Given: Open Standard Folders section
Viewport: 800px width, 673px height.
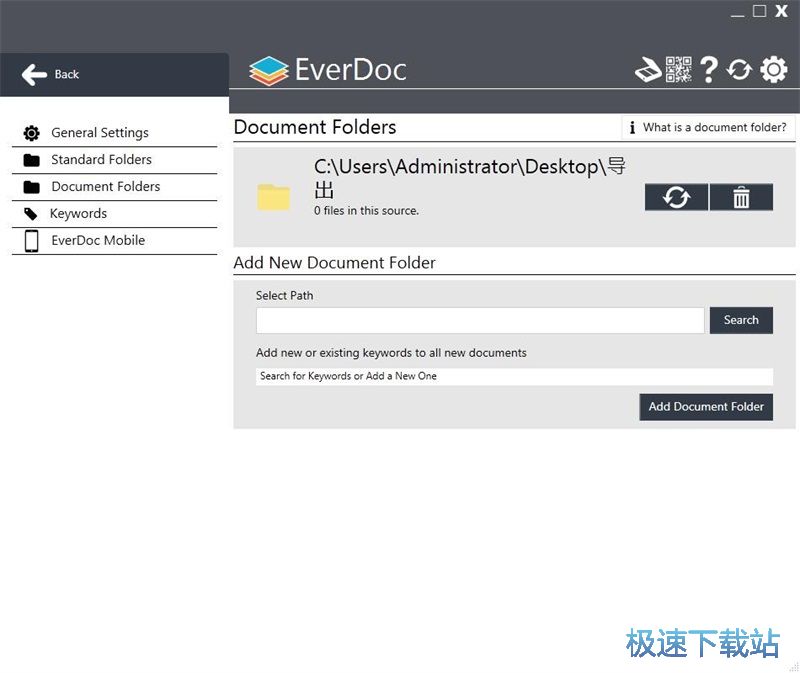Looking at the screenshot, I should [114, 160].
